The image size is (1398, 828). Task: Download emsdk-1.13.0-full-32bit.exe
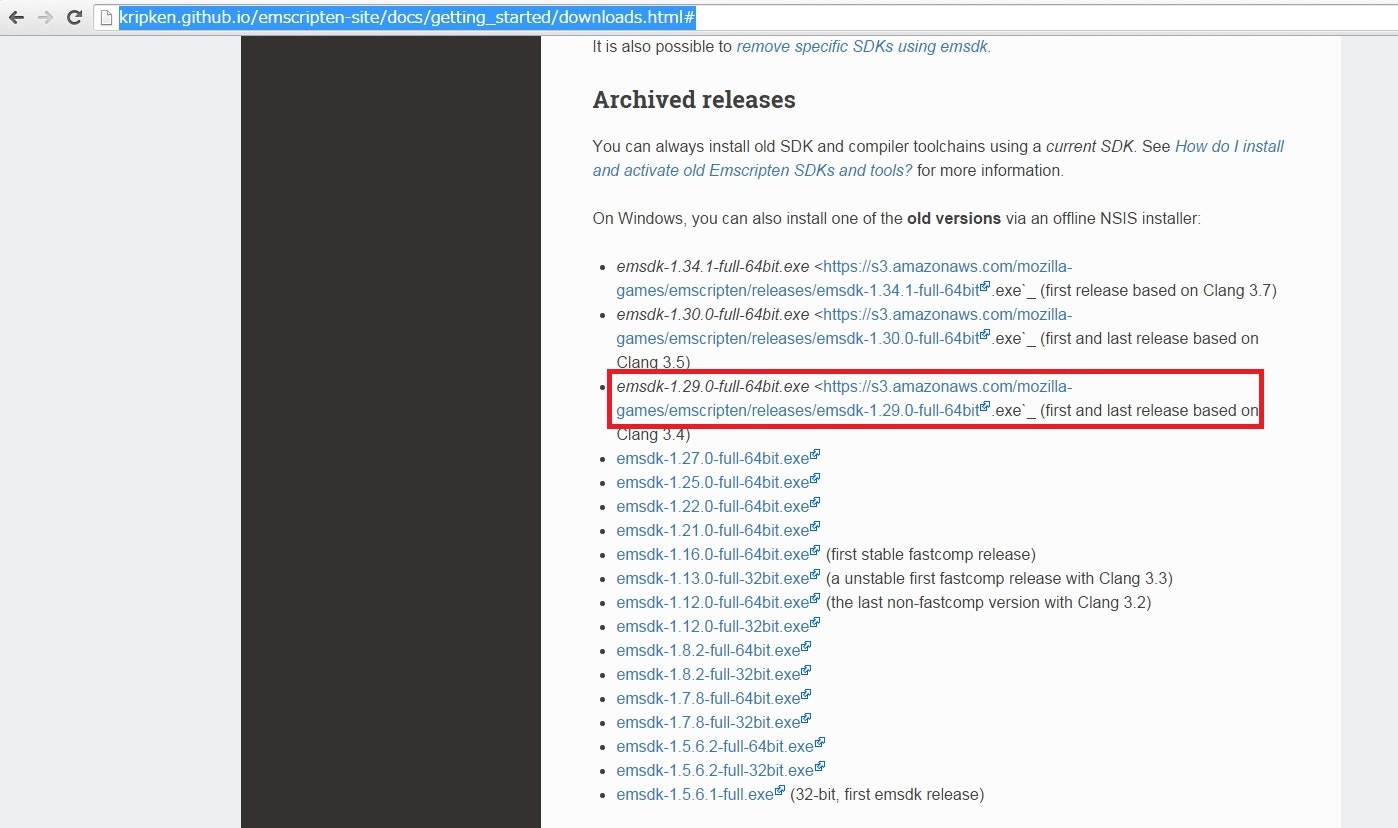click(x=712, y=578)
